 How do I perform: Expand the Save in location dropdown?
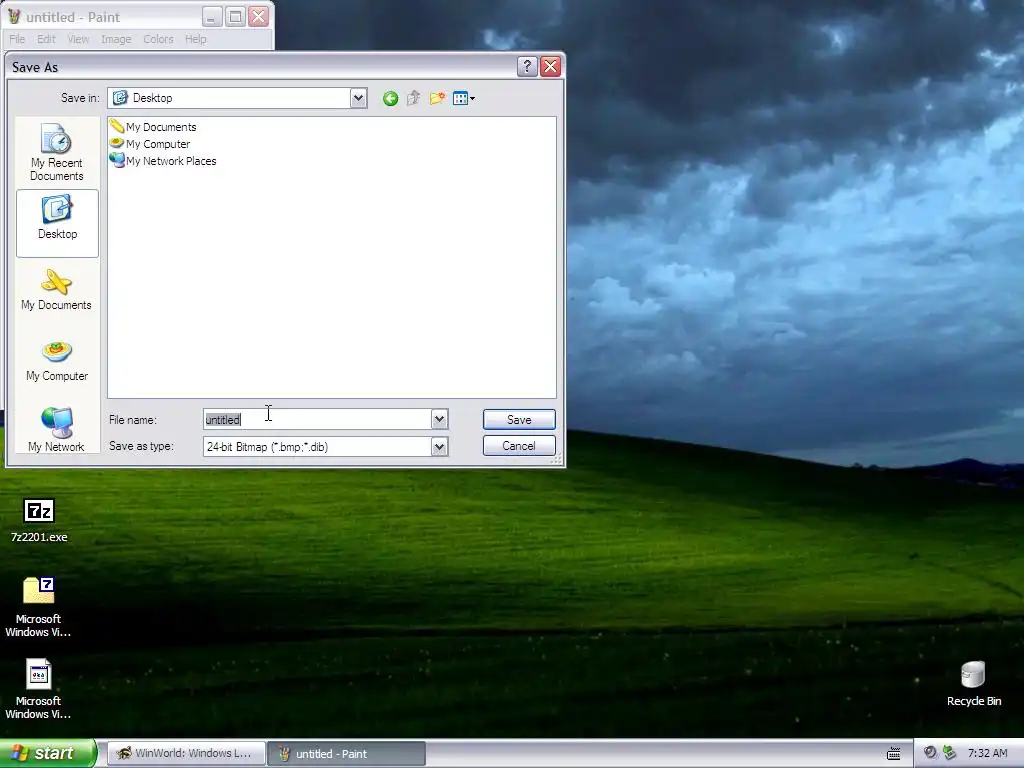point(358,98)
